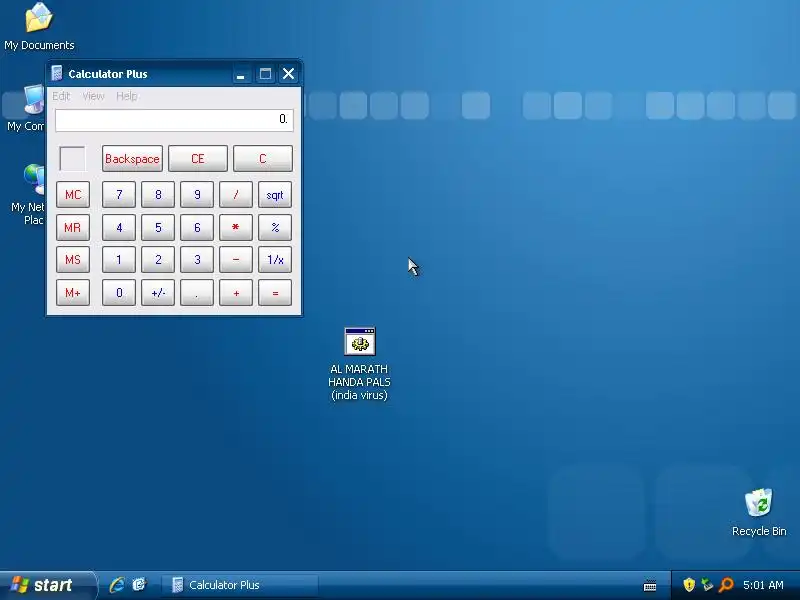Click digit 1 on the calculator
The height and width of the screenshot is (600, 800).
pyautogui.click(x=119, y=260)
